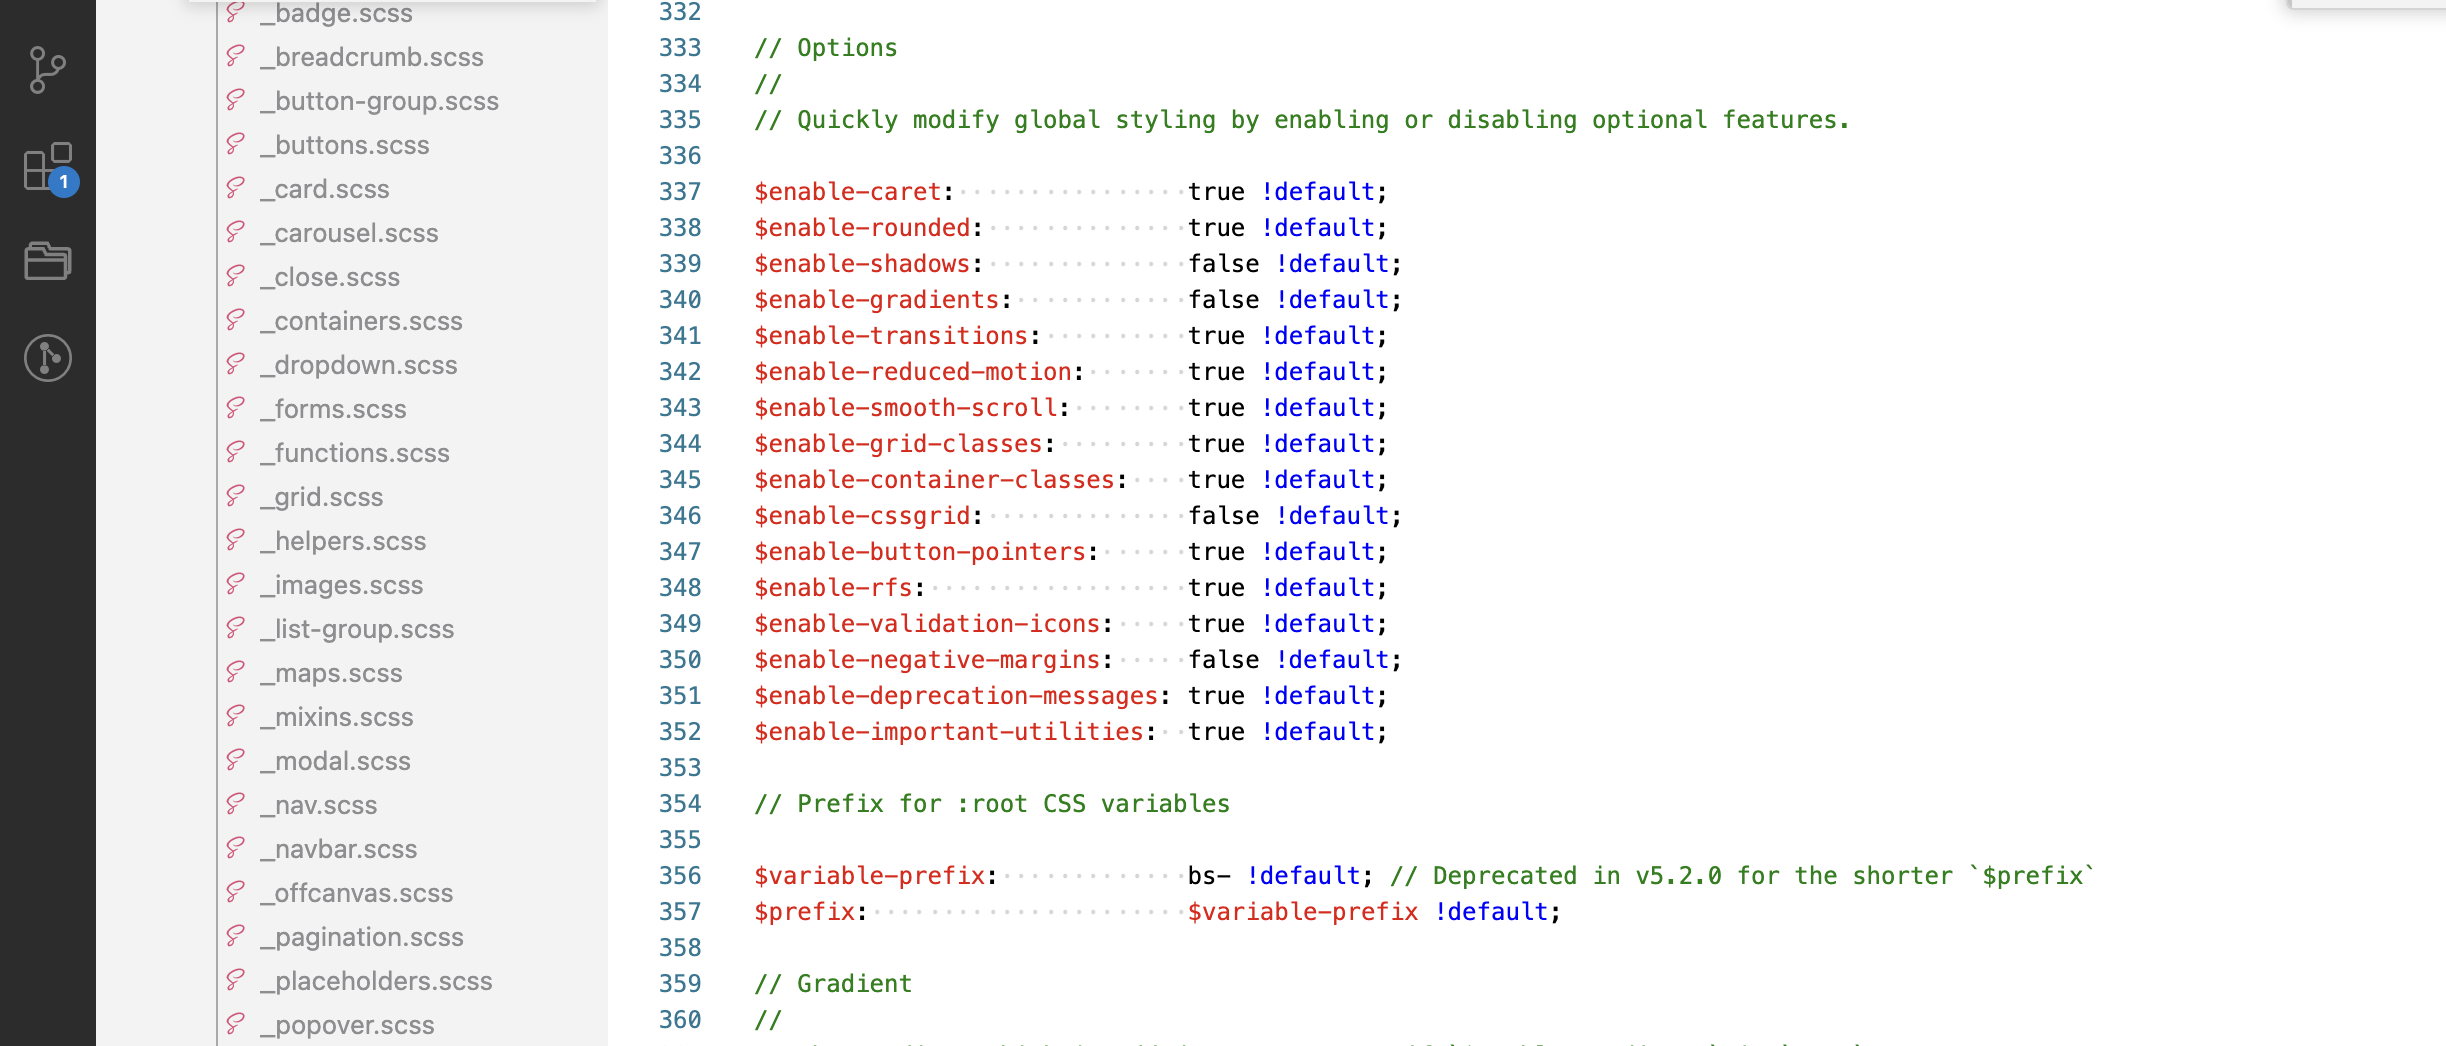Image resolution: width=2446 pixels, height=1046 pixels.
Task: Select _forms.scss in file tree
Action: pyautogui.click(x=333, y=409)
